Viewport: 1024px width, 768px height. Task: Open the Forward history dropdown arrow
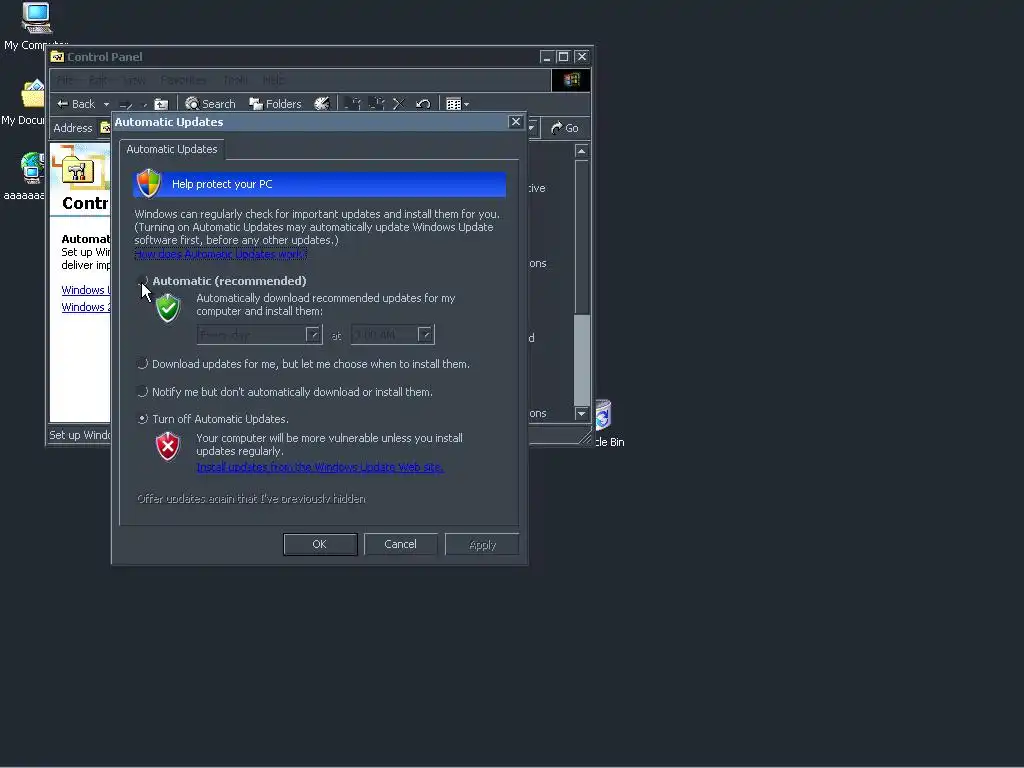[x=145, y=104]
